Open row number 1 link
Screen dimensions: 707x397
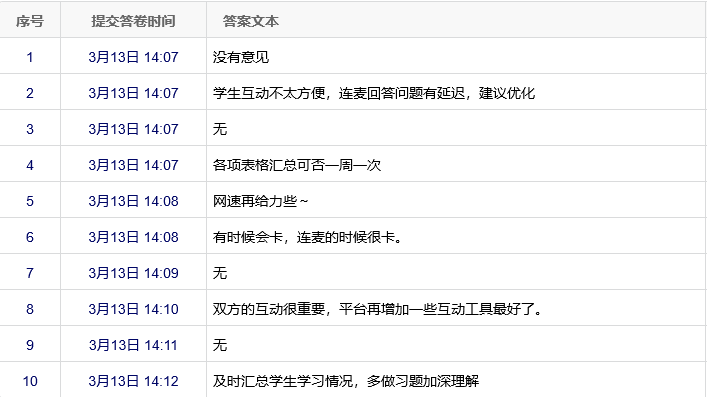pos(30,57)
